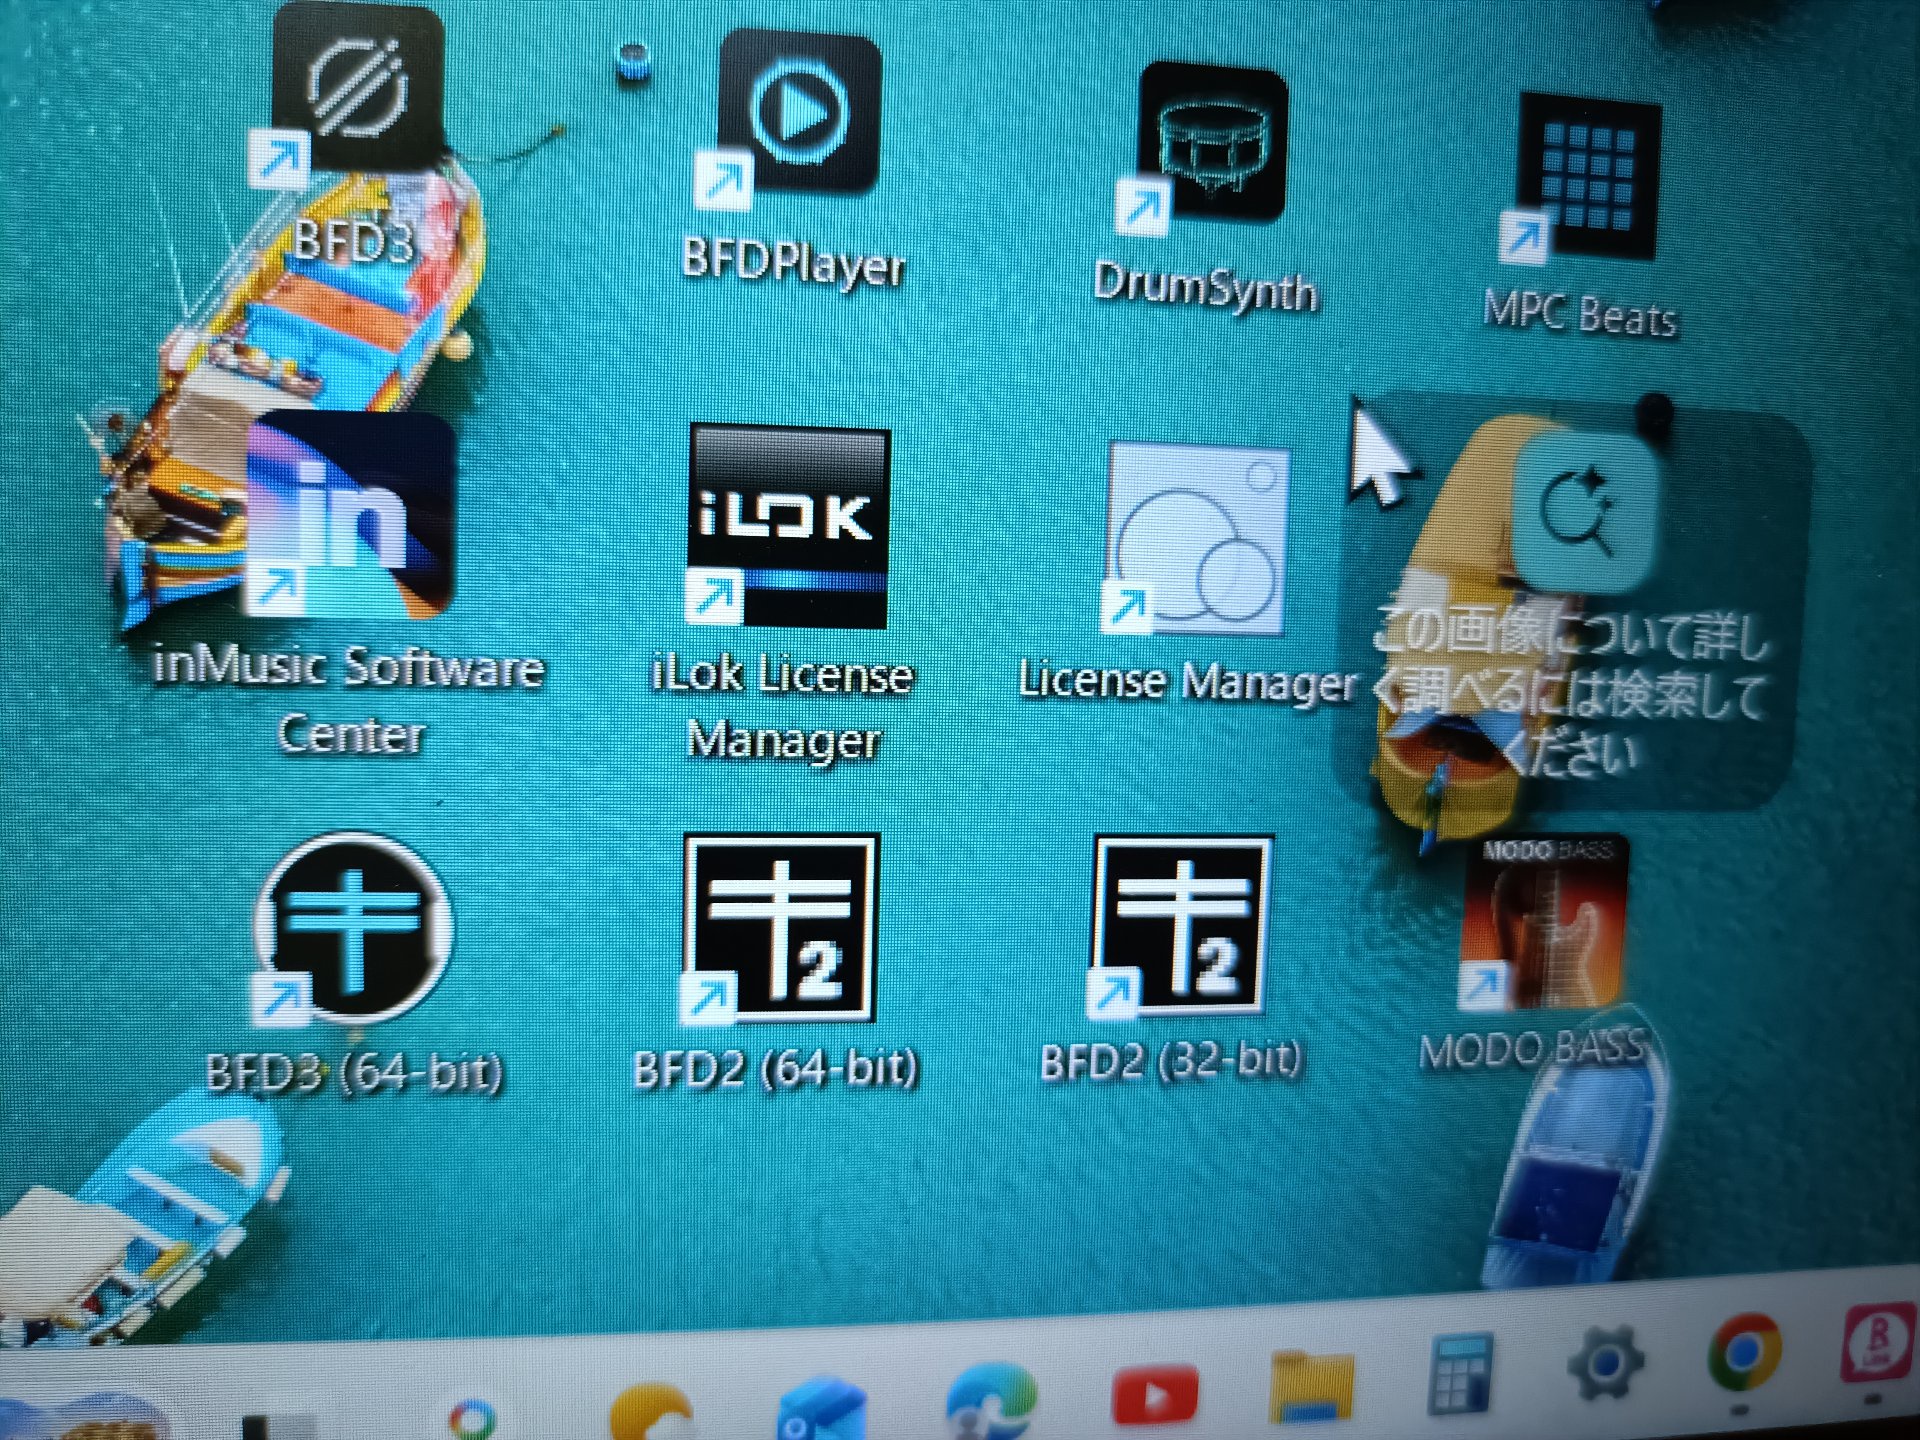Select the iLok License Manager icon
1920x1440 pixels.
pyautogui.click(x=789, y=526)
